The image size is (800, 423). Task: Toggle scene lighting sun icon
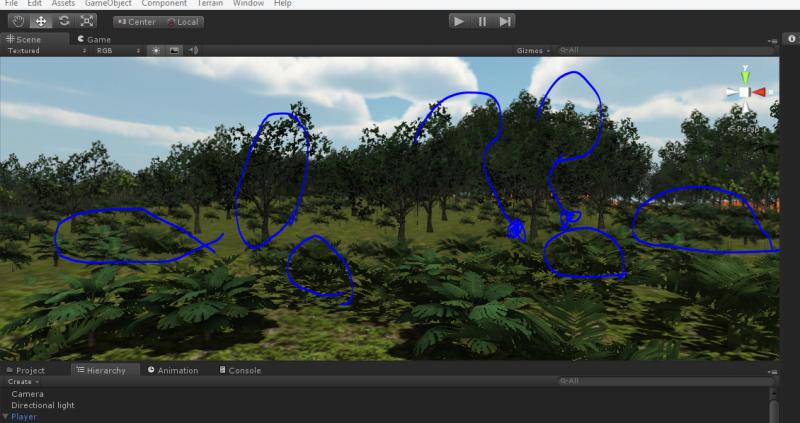(156, 51)
